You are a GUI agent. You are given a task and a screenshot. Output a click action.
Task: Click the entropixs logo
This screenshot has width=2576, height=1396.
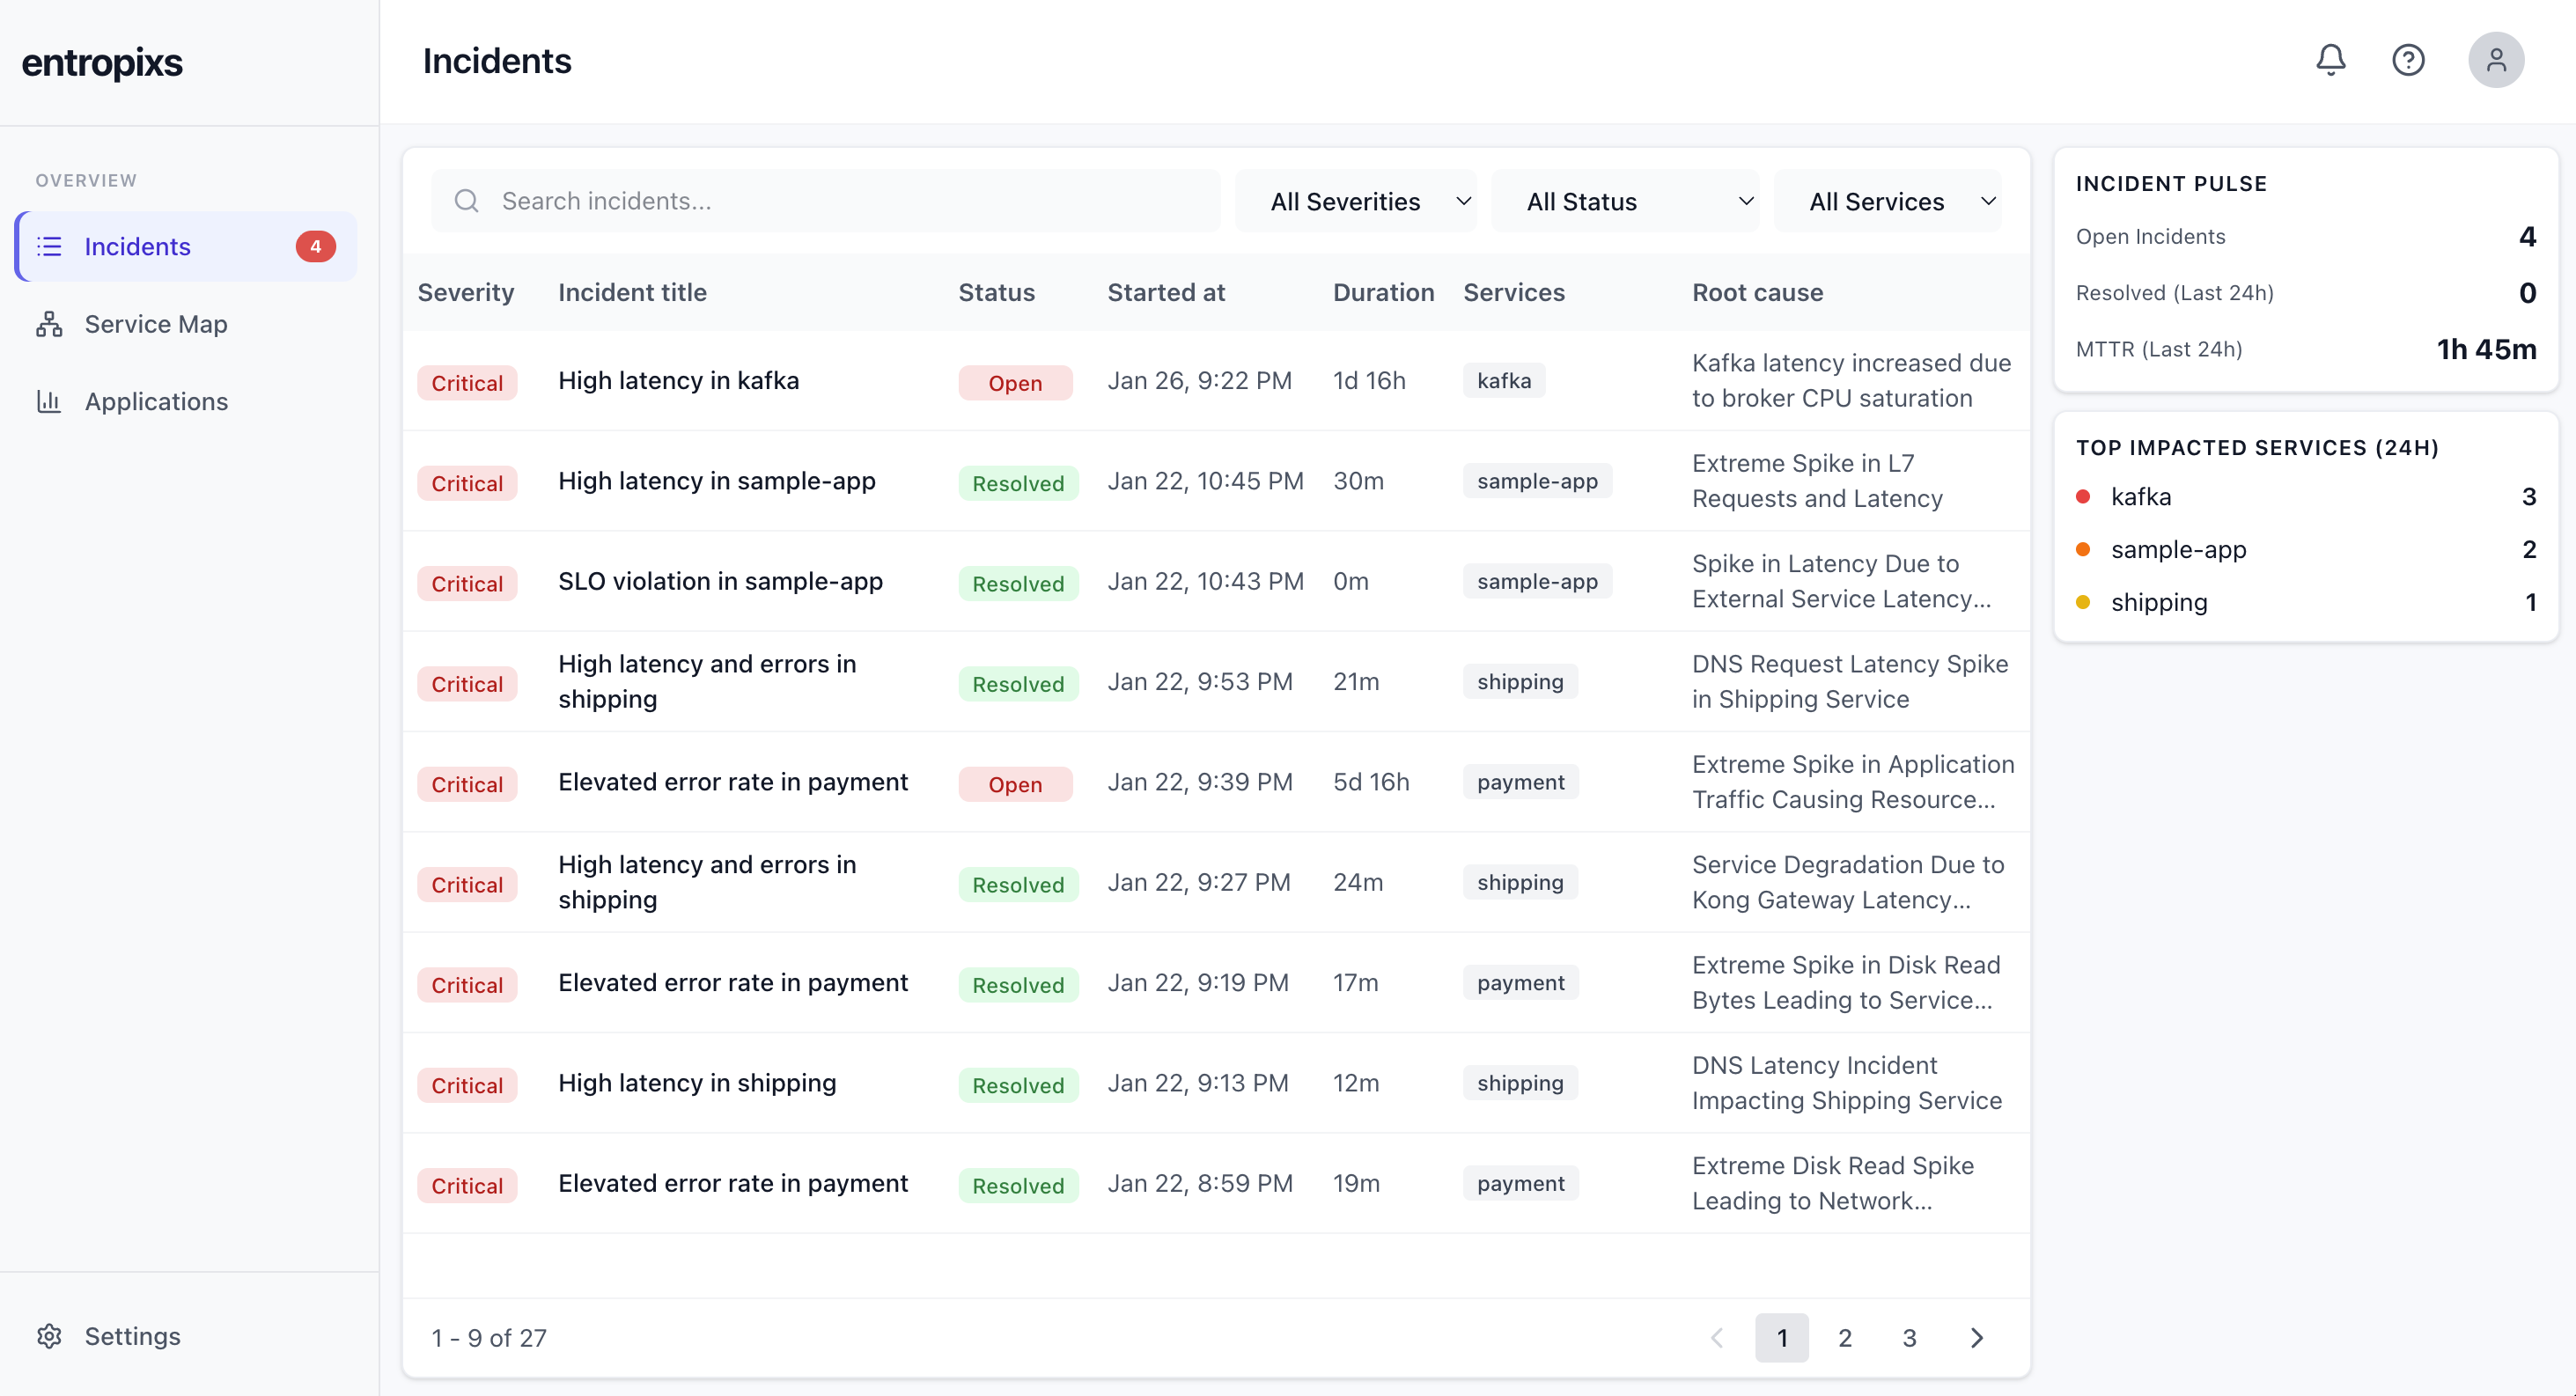click(102, 62)
